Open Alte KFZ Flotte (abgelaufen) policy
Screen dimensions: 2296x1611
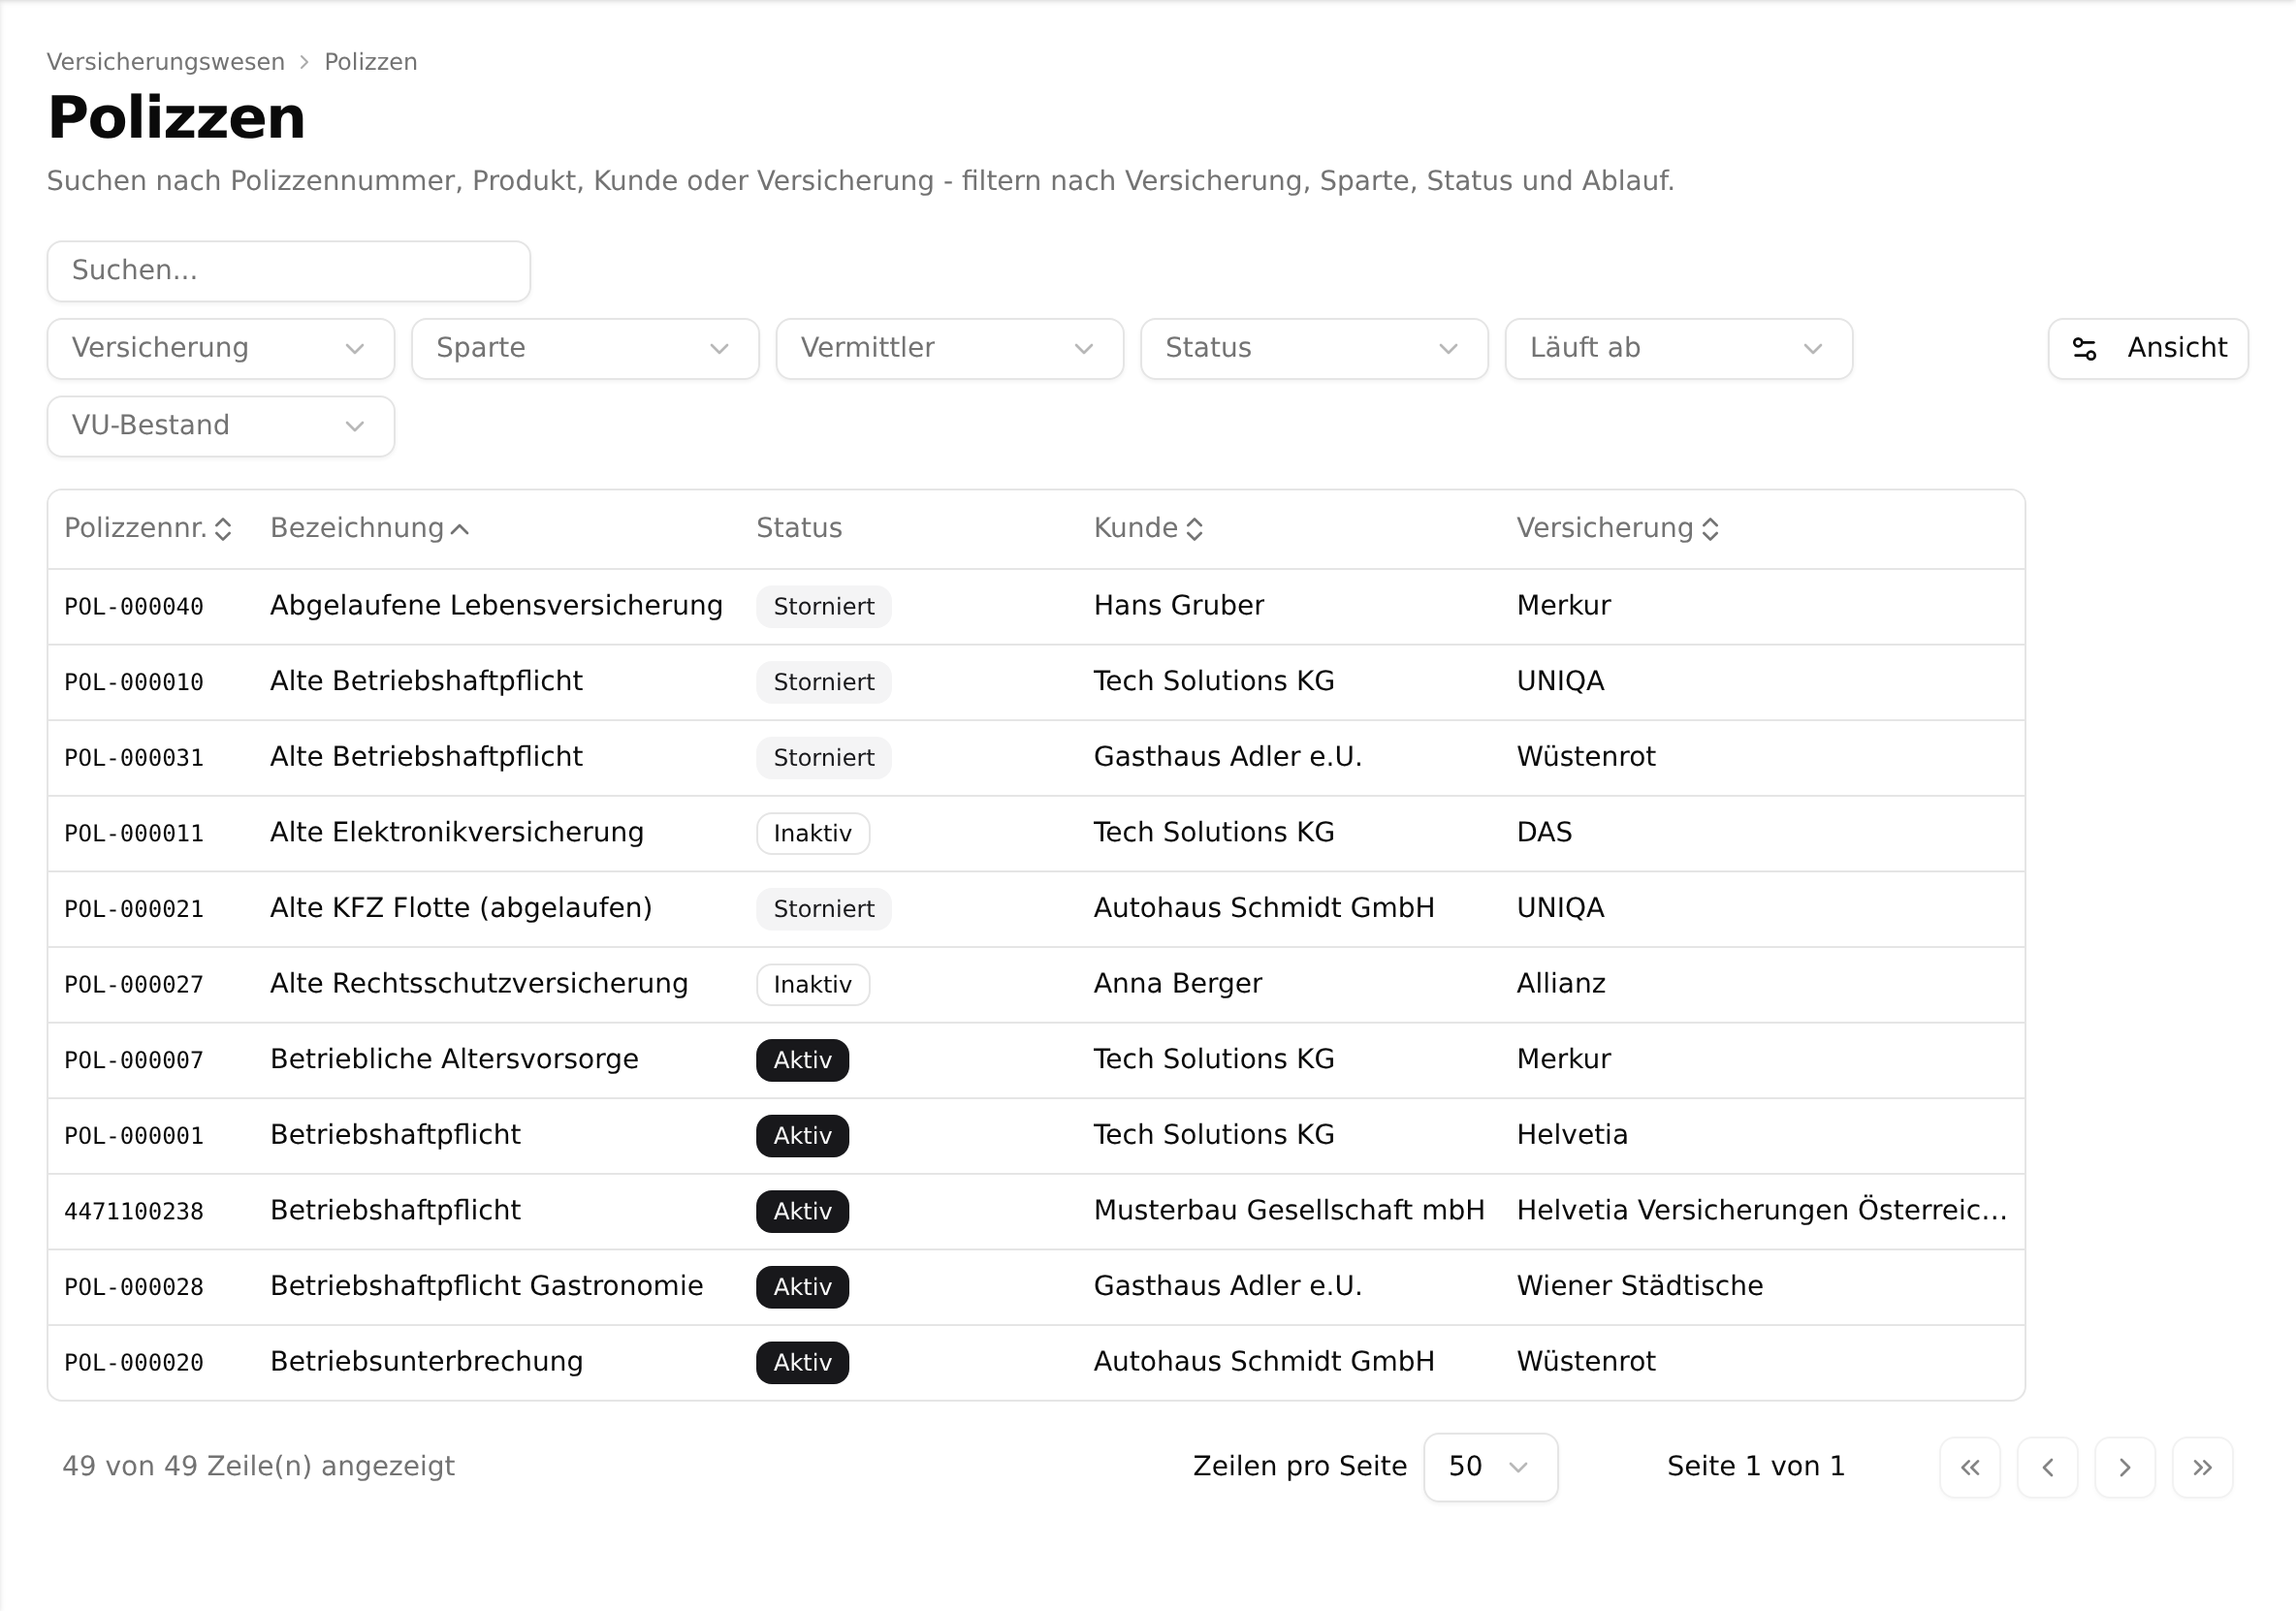click(x=461, y=908)
